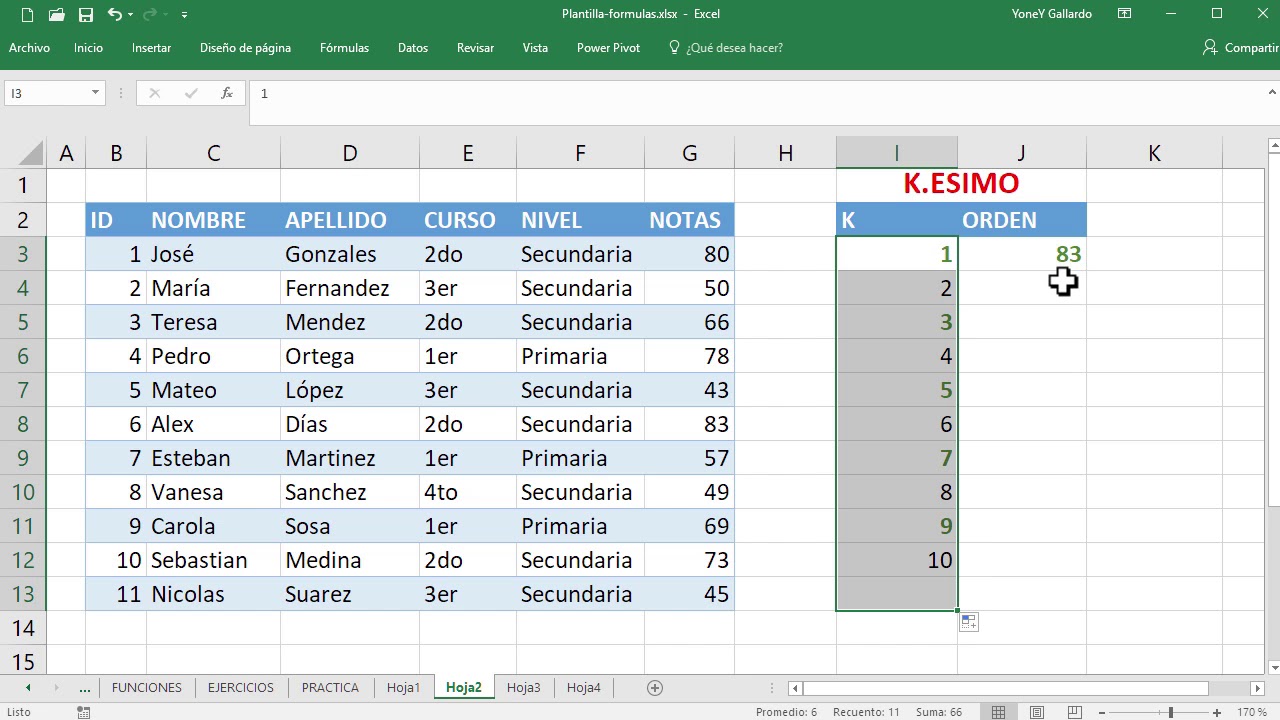
Task: Open Customize Quick Access Toolbar menu
Action: click(x=184, y=15)
